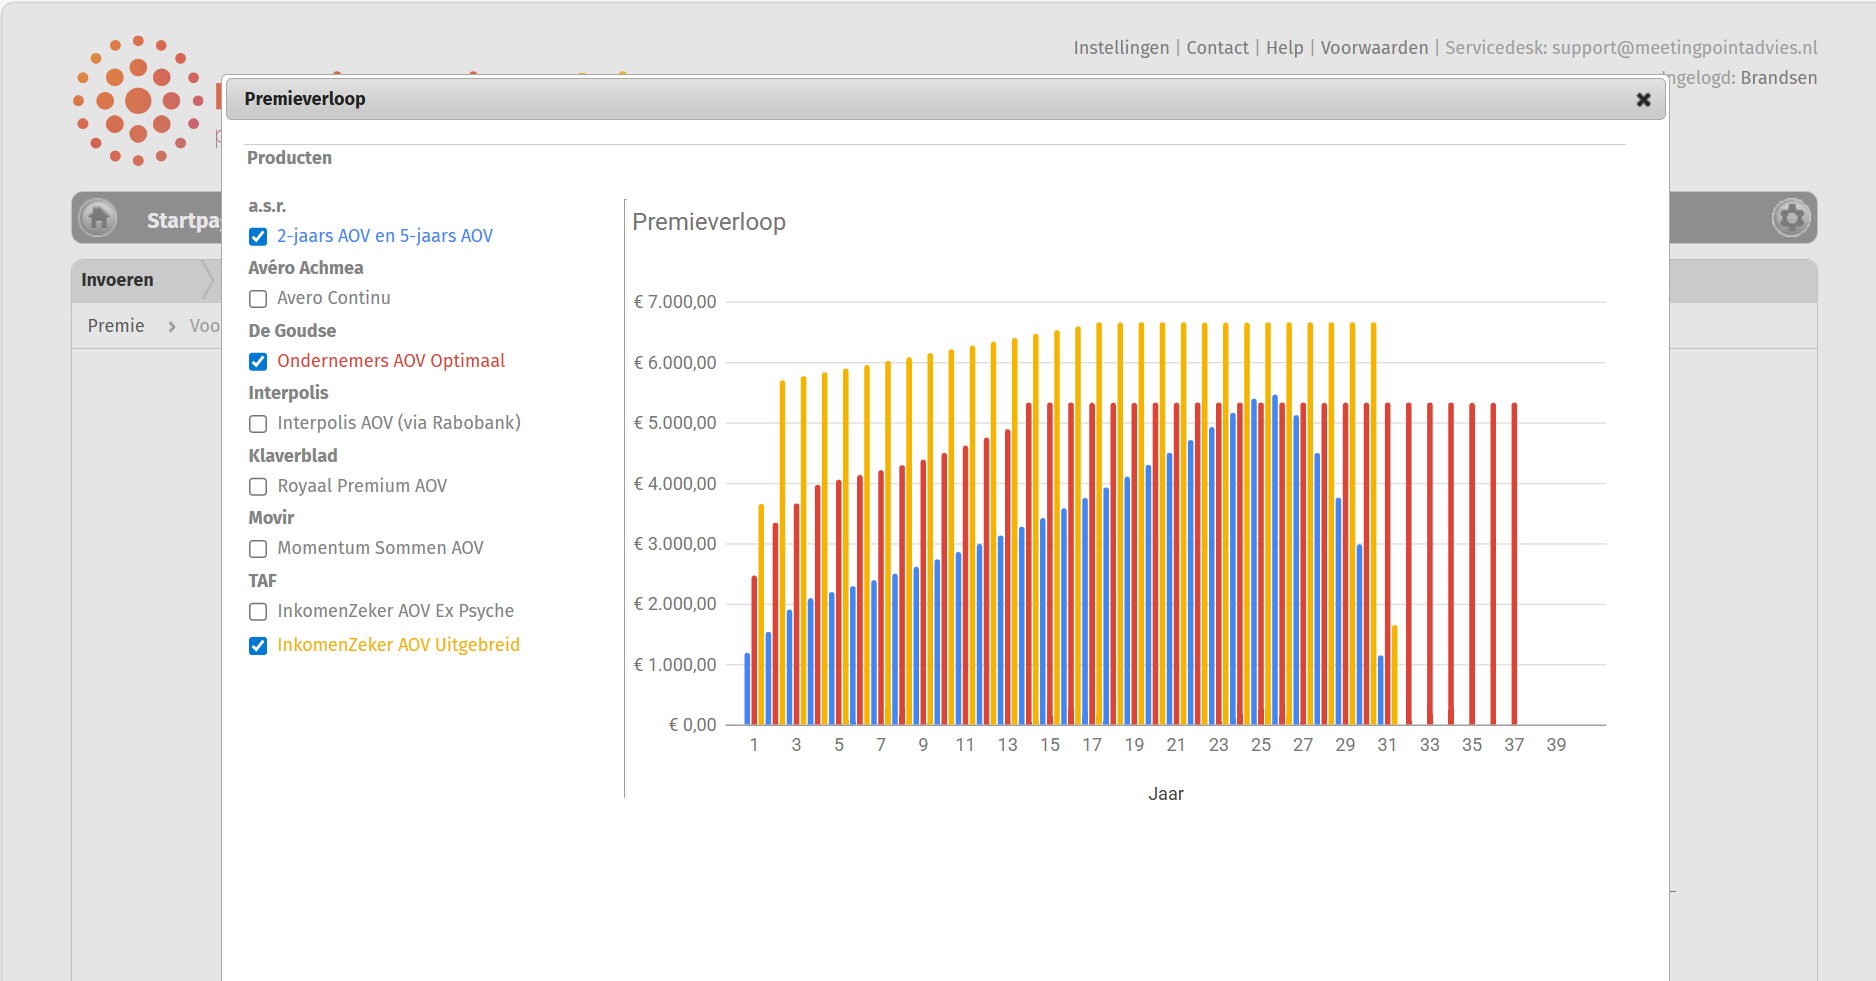The image size is (1876, 981).
Task: Click the 'Klaverblad' group heading
Action: point(293,456)
